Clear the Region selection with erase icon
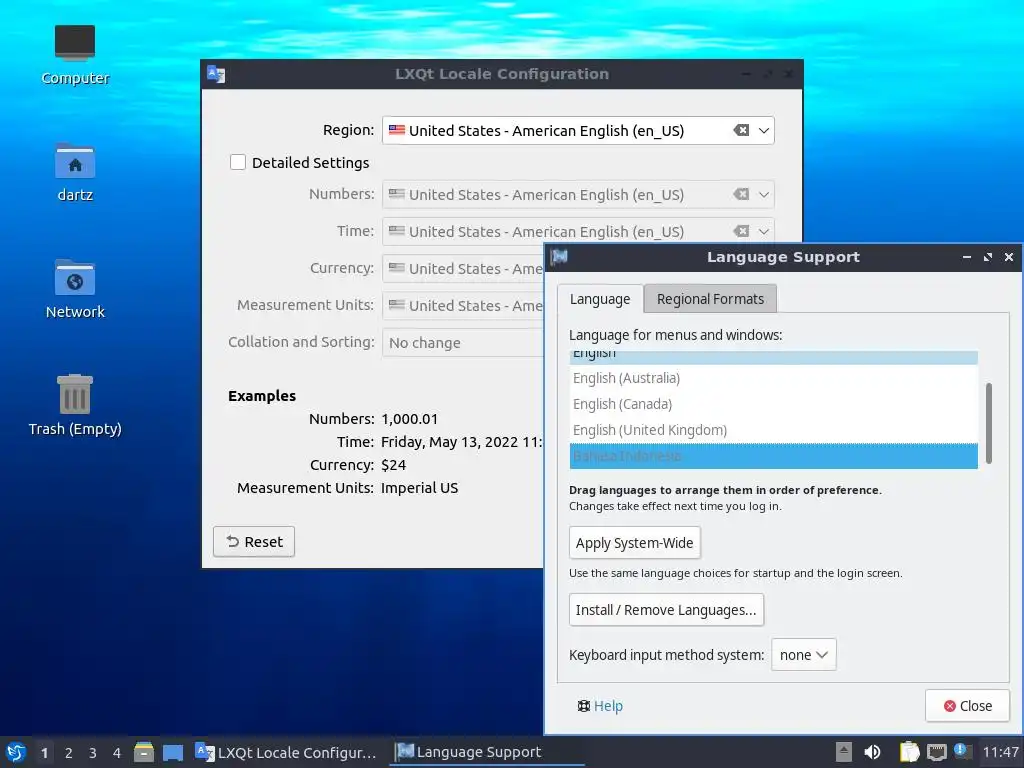Screen dimensions: 1024x768 click(741, 131)
